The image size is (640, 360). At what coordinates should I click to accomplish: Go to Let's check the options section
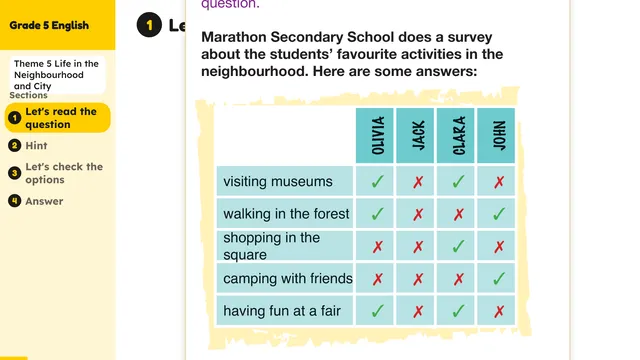(64, 173)
